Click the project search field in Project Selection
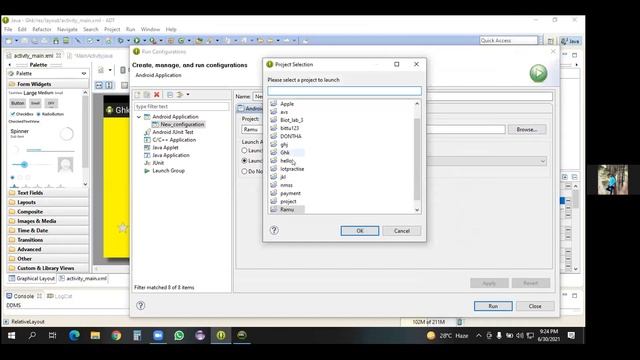 344,91
